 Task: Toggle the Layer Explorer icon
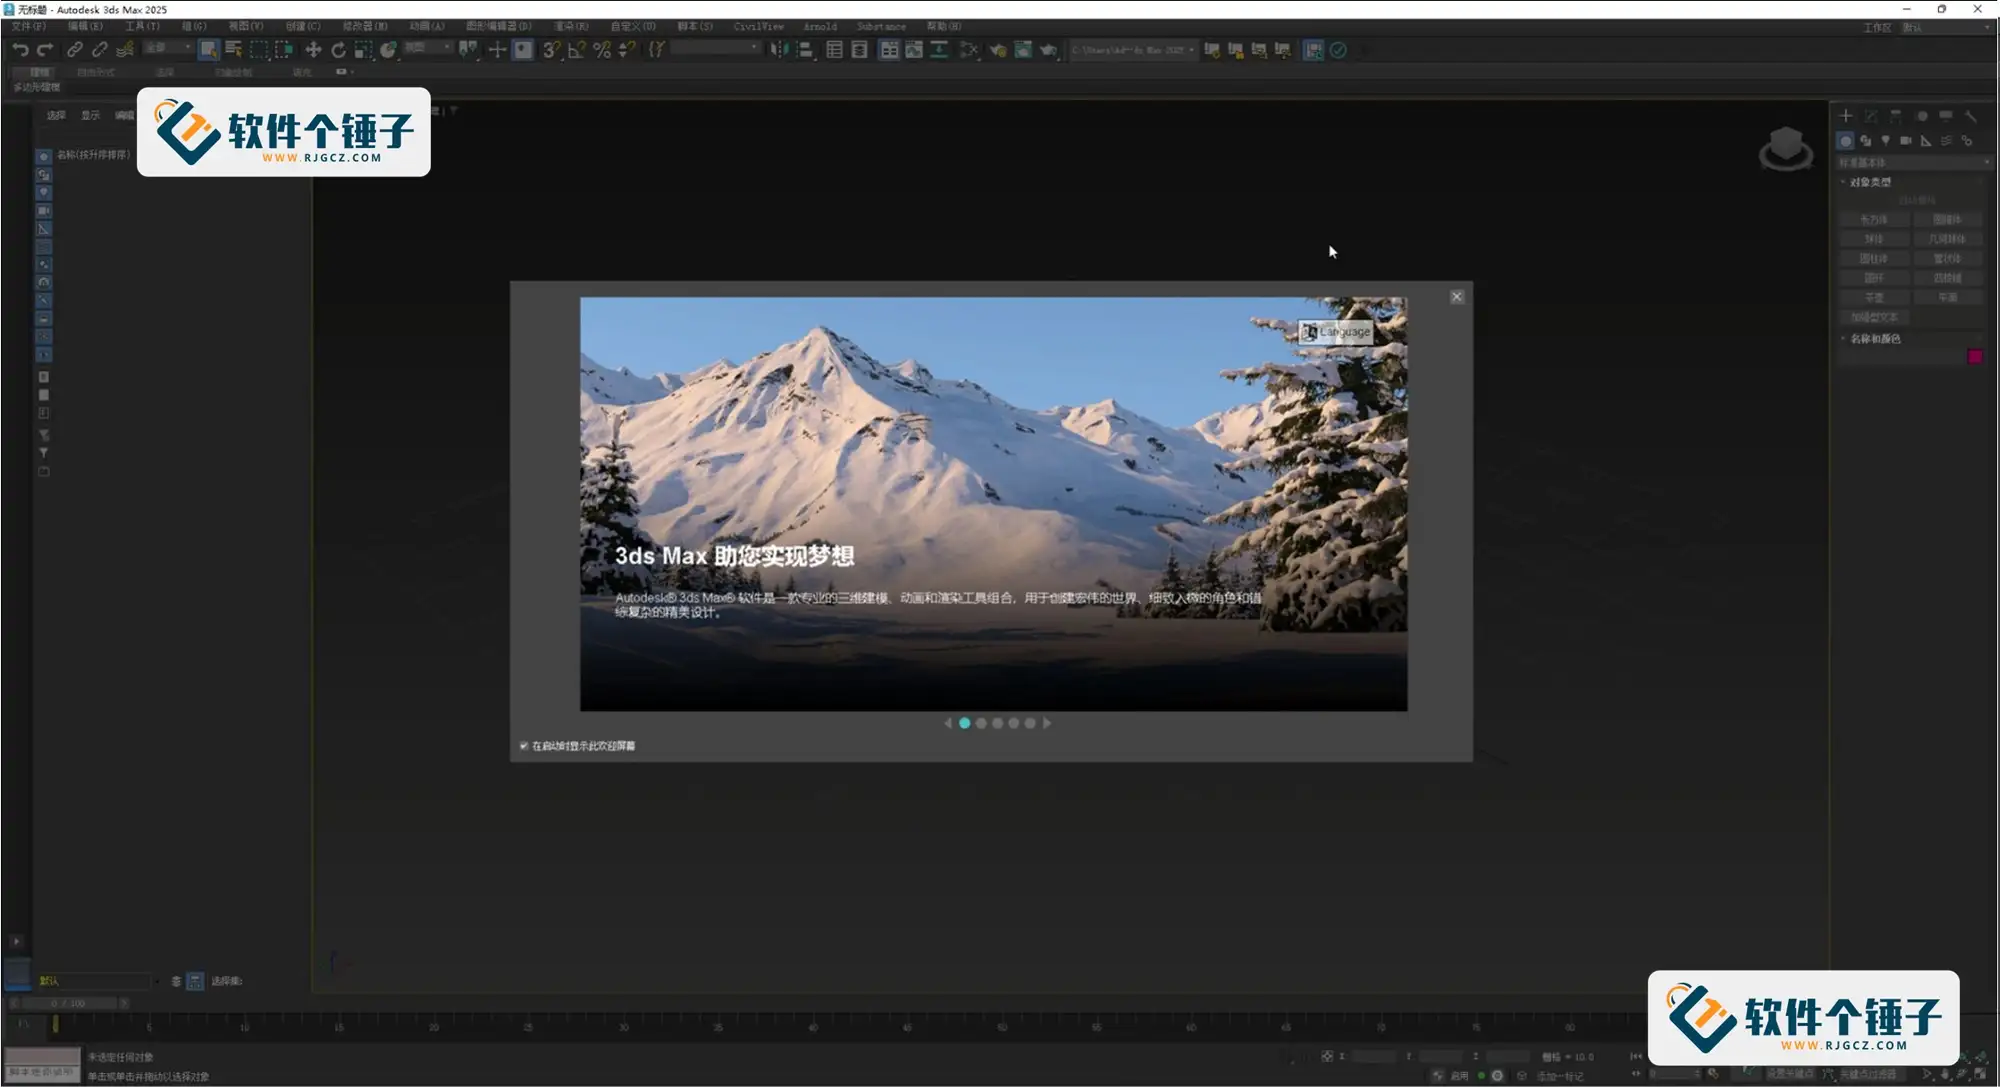pyautogui.click(x=859, y=50)
